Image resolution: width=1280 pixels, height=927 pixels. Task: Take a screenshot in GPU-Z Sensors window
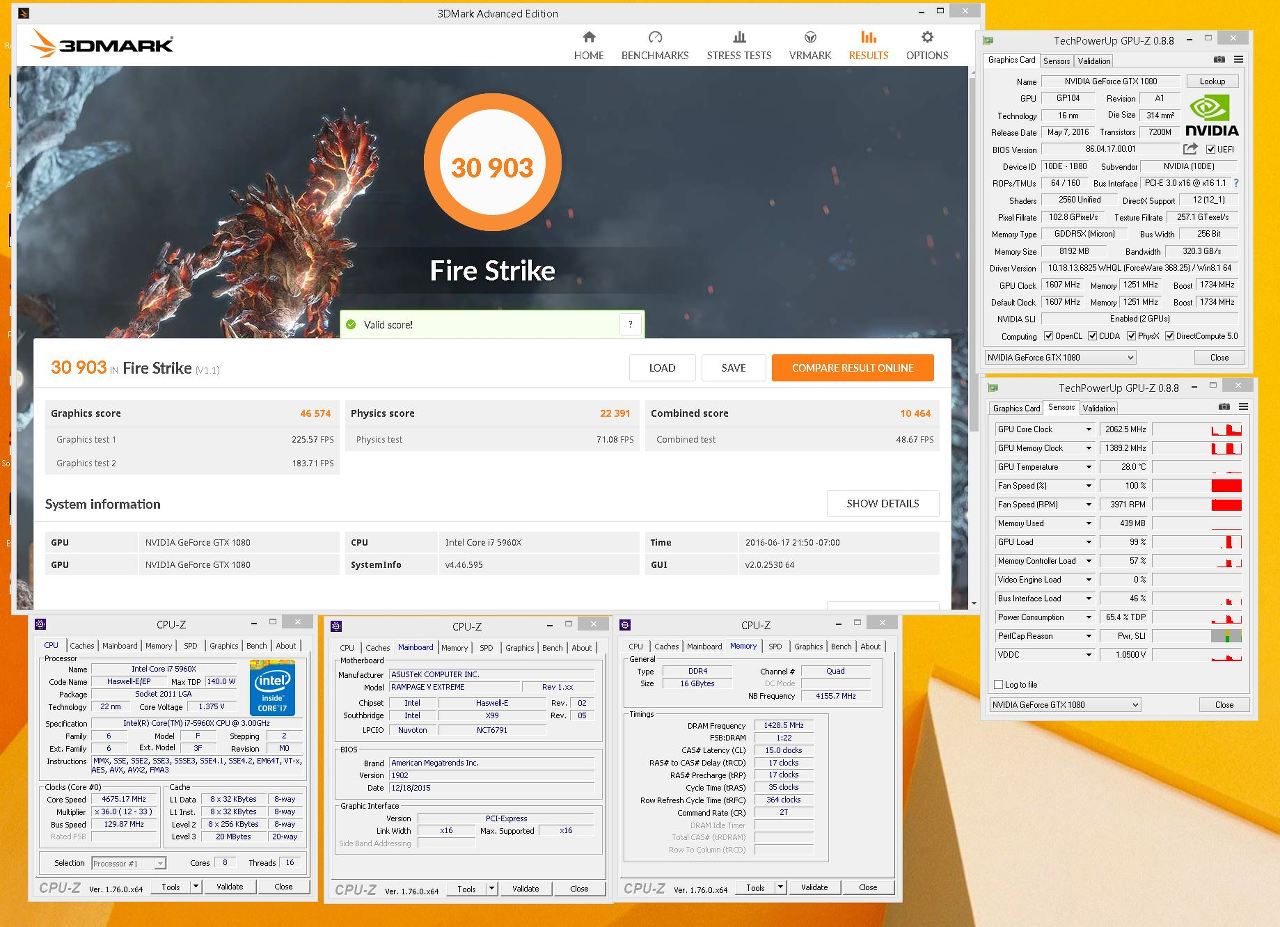click(x=1224, y=407)
